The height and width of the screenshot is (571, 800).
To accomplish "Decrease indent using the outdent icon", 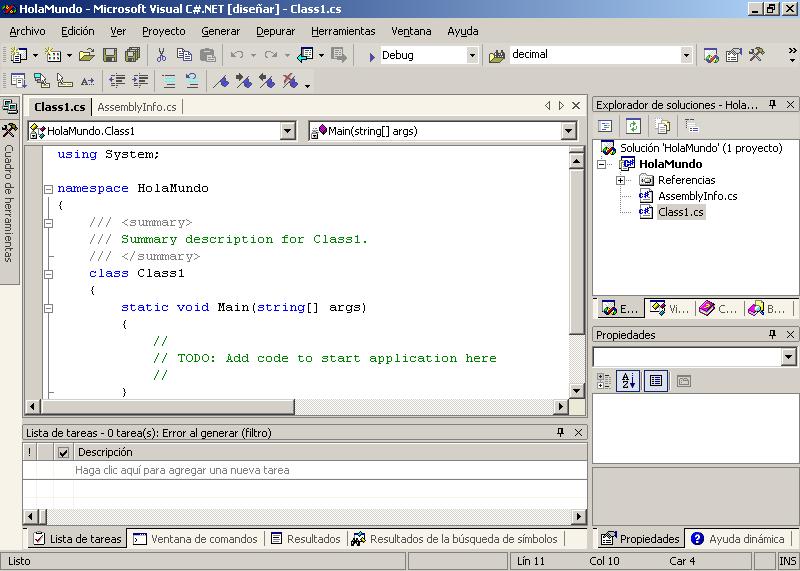I will tap(117, 81).
